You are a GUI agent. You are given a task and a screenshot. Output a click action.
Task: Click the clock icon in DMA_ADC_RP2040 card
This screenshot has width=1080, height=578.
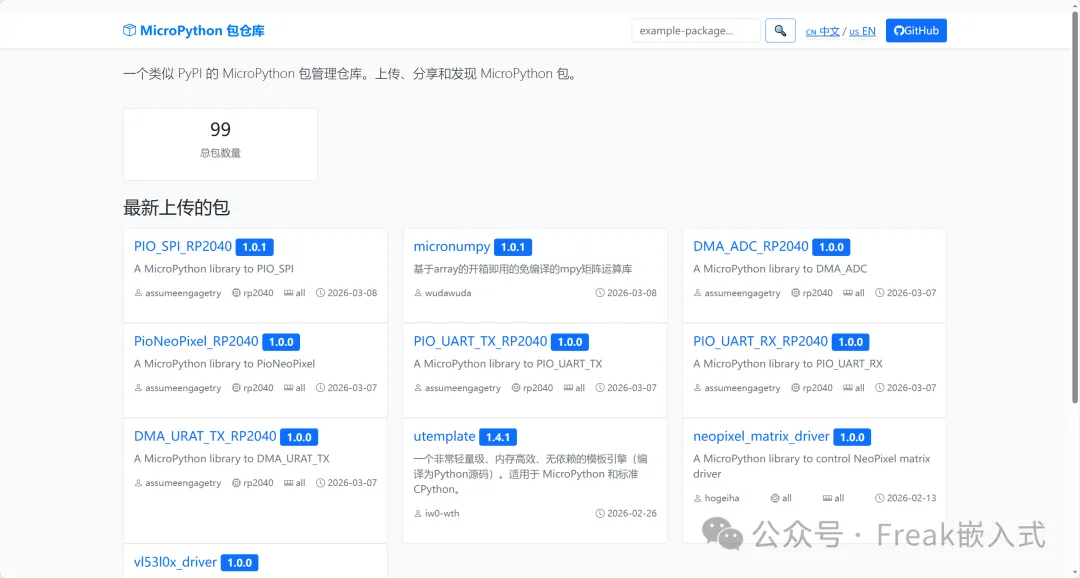880,293
